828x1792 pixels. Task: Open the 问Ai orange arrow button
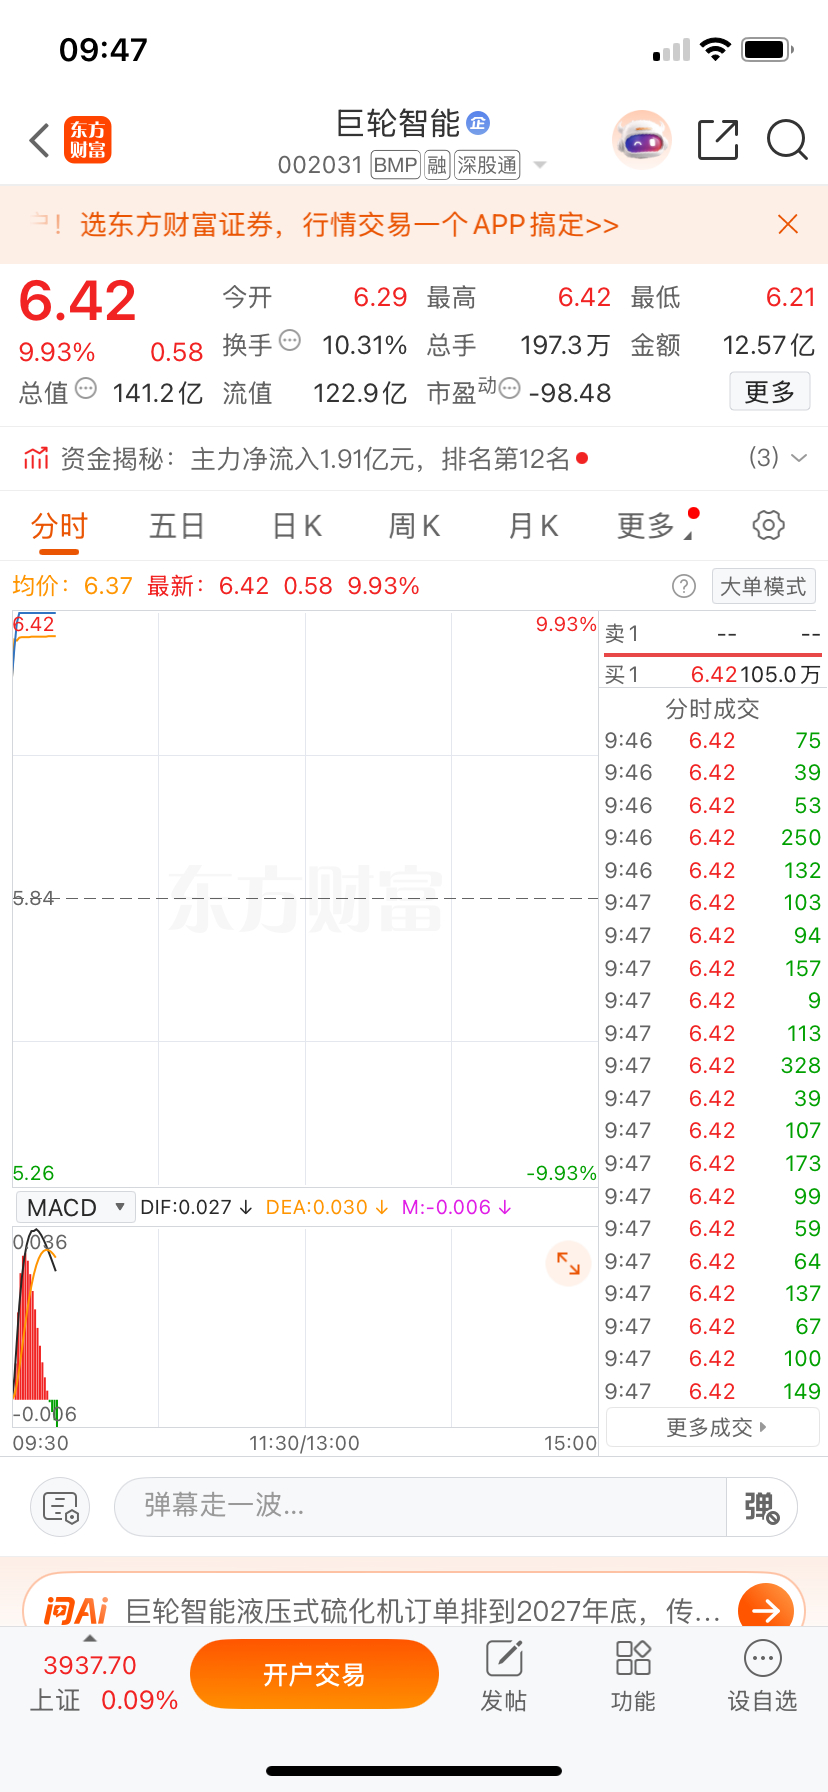point(766,1610)
